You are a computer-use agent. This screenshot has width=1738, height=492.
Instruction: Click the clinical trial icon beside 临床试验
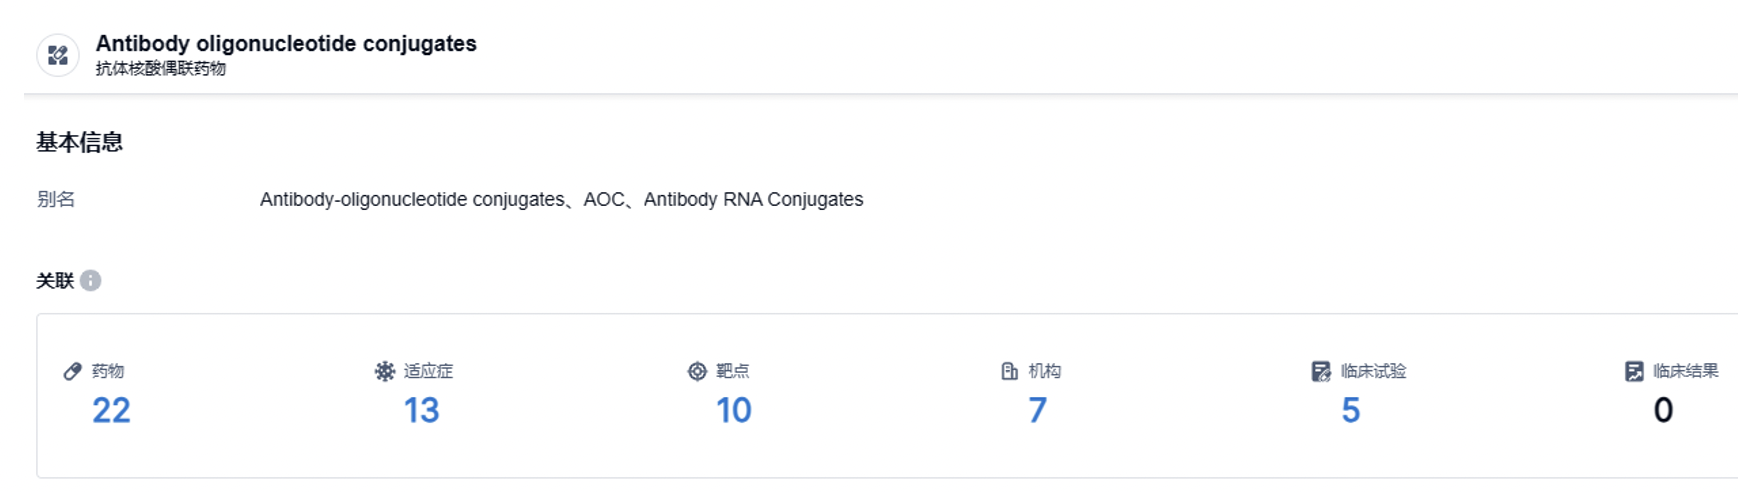pyautogui.click(x=1321, y=372)
